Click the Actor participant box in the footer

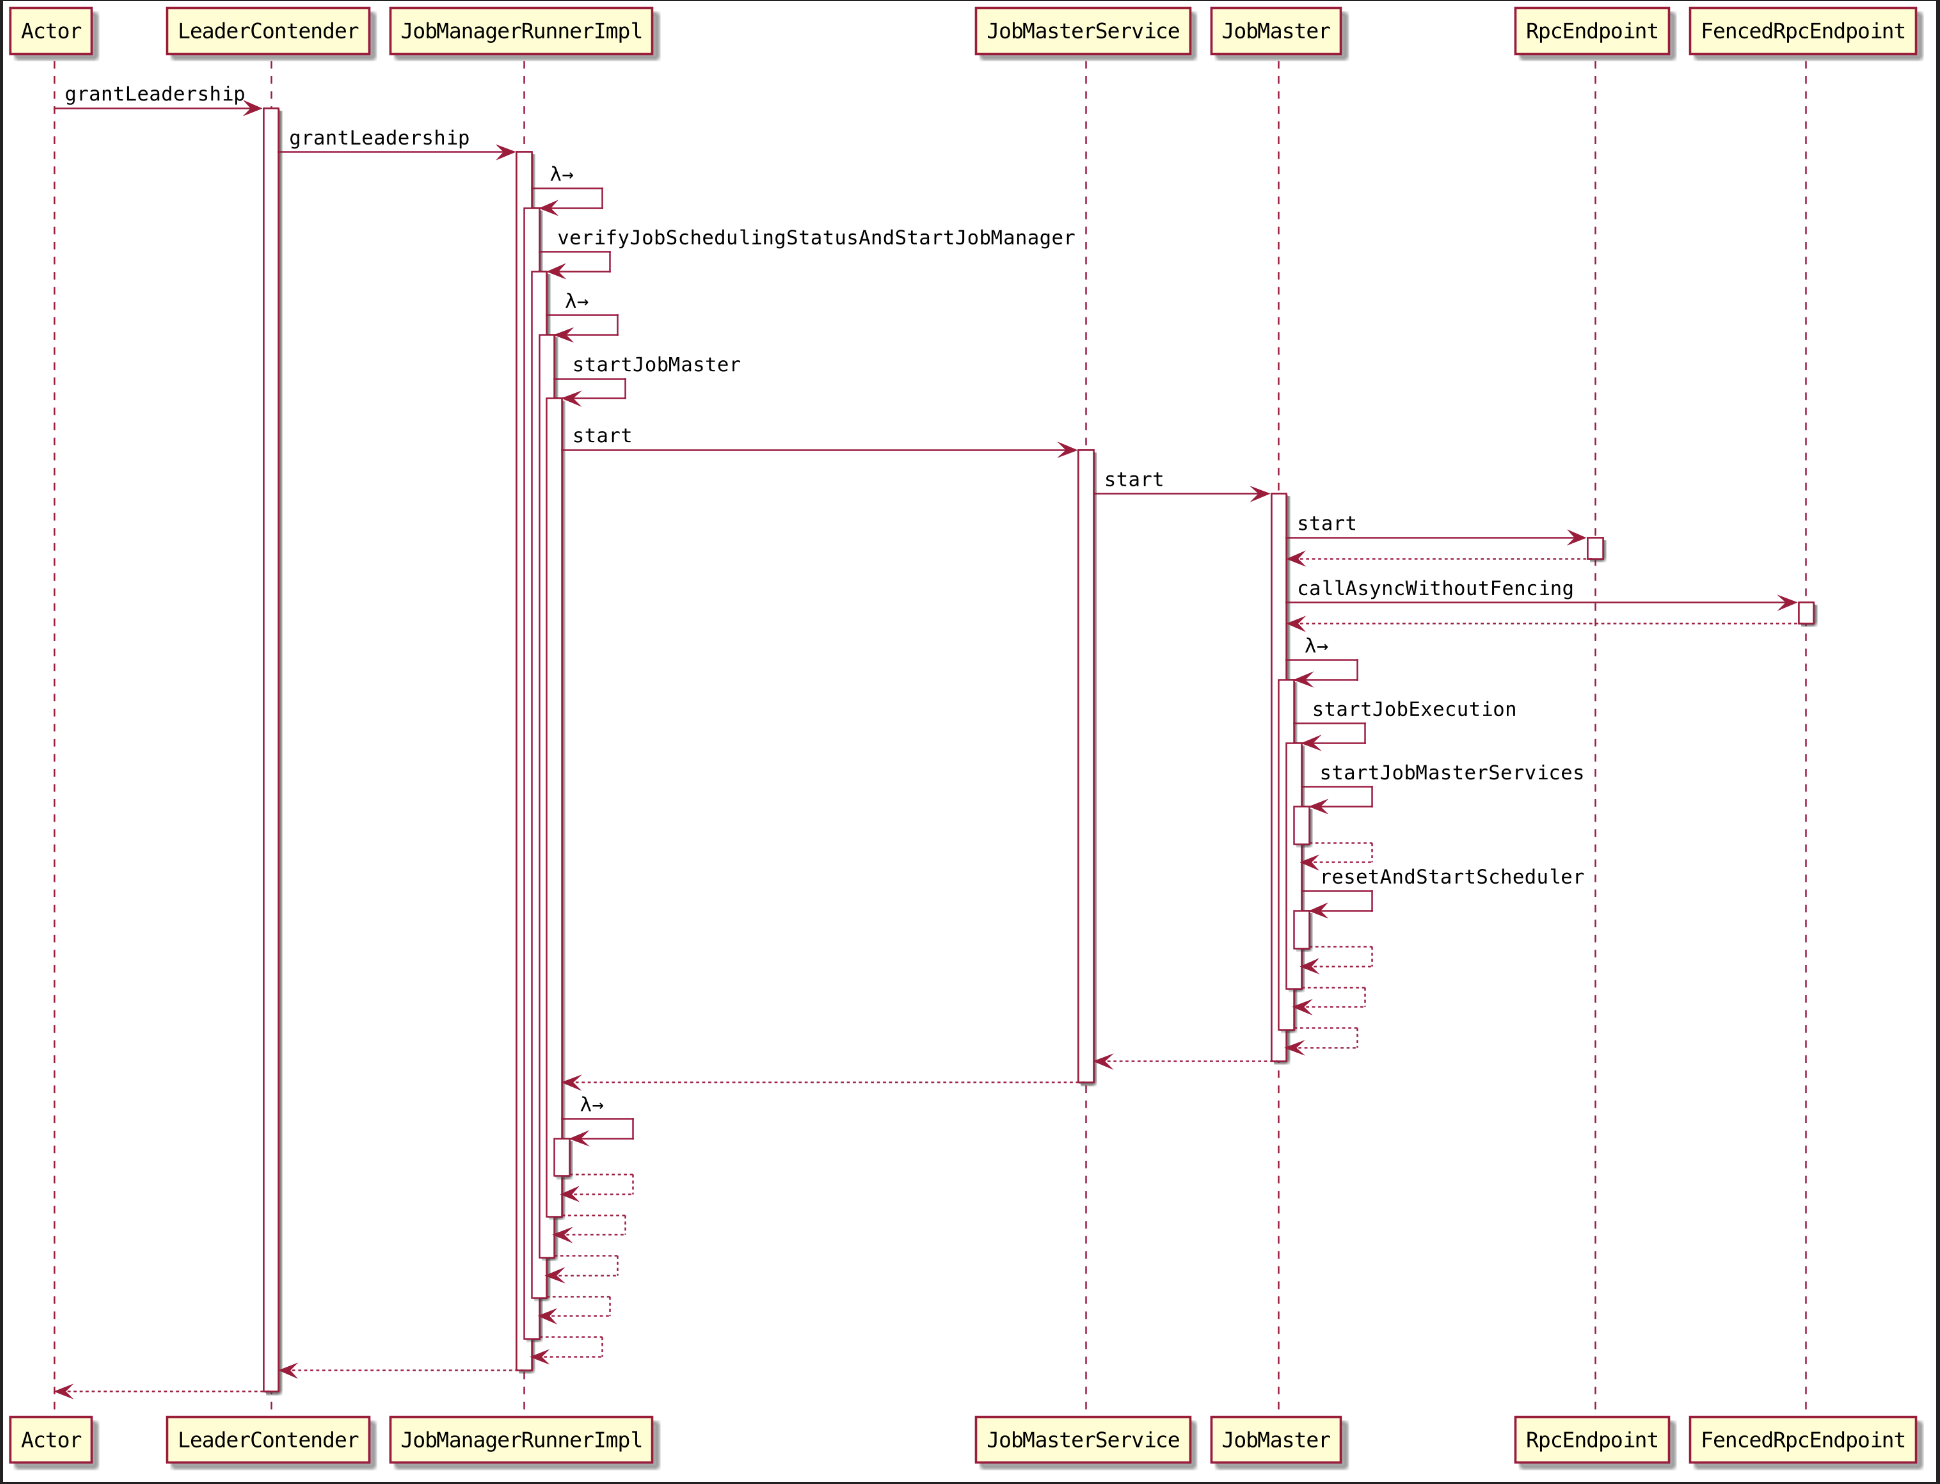[x=51, y=1440]
